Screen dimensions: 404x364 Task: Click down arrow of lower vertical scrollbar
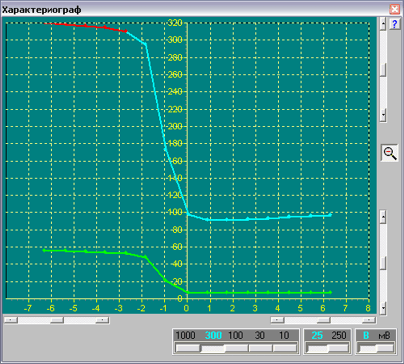click(383, 307)
